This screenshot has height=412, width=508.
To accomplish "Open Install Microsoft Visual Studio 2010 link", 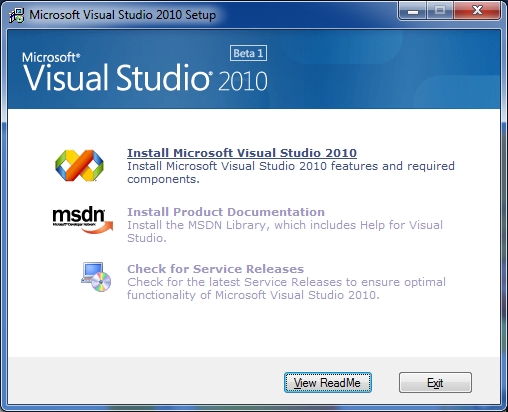I will point(242,153).
